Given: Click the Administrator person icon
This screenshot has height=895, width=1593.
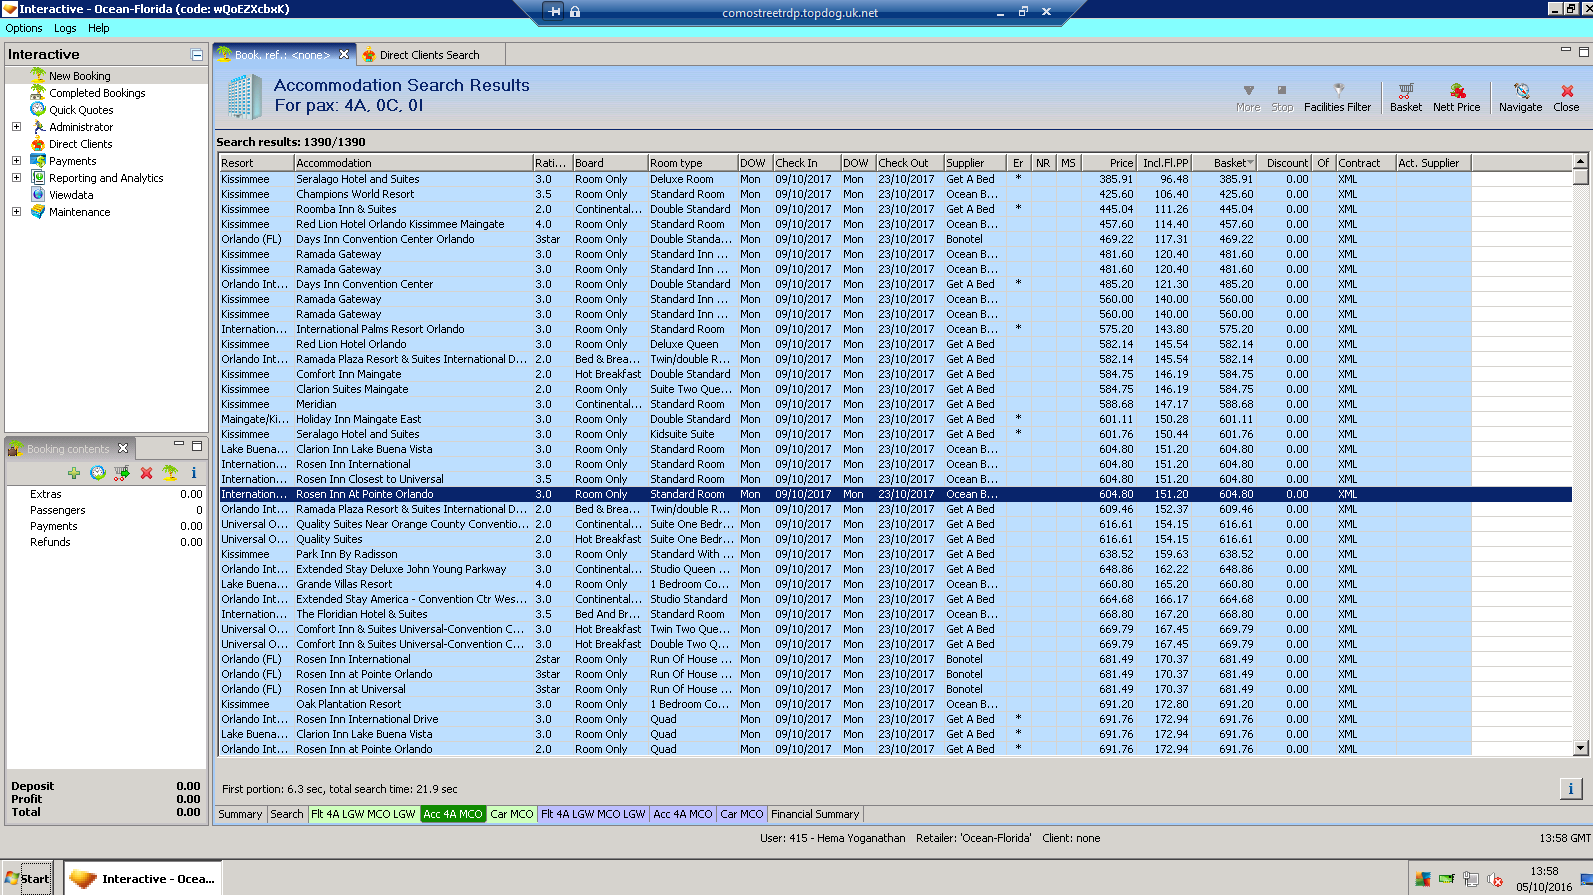Looking at the screenshot, I should click(38, 127).
